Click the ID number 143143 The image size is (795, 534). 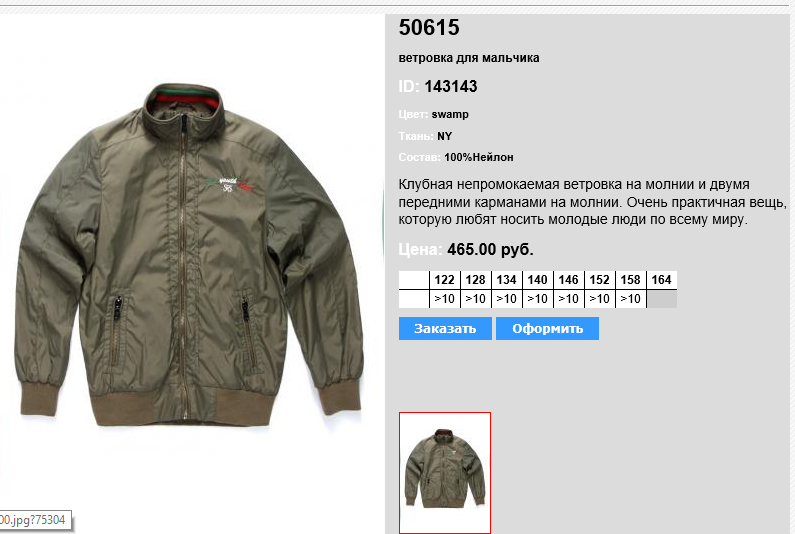[x=451, y=87]
